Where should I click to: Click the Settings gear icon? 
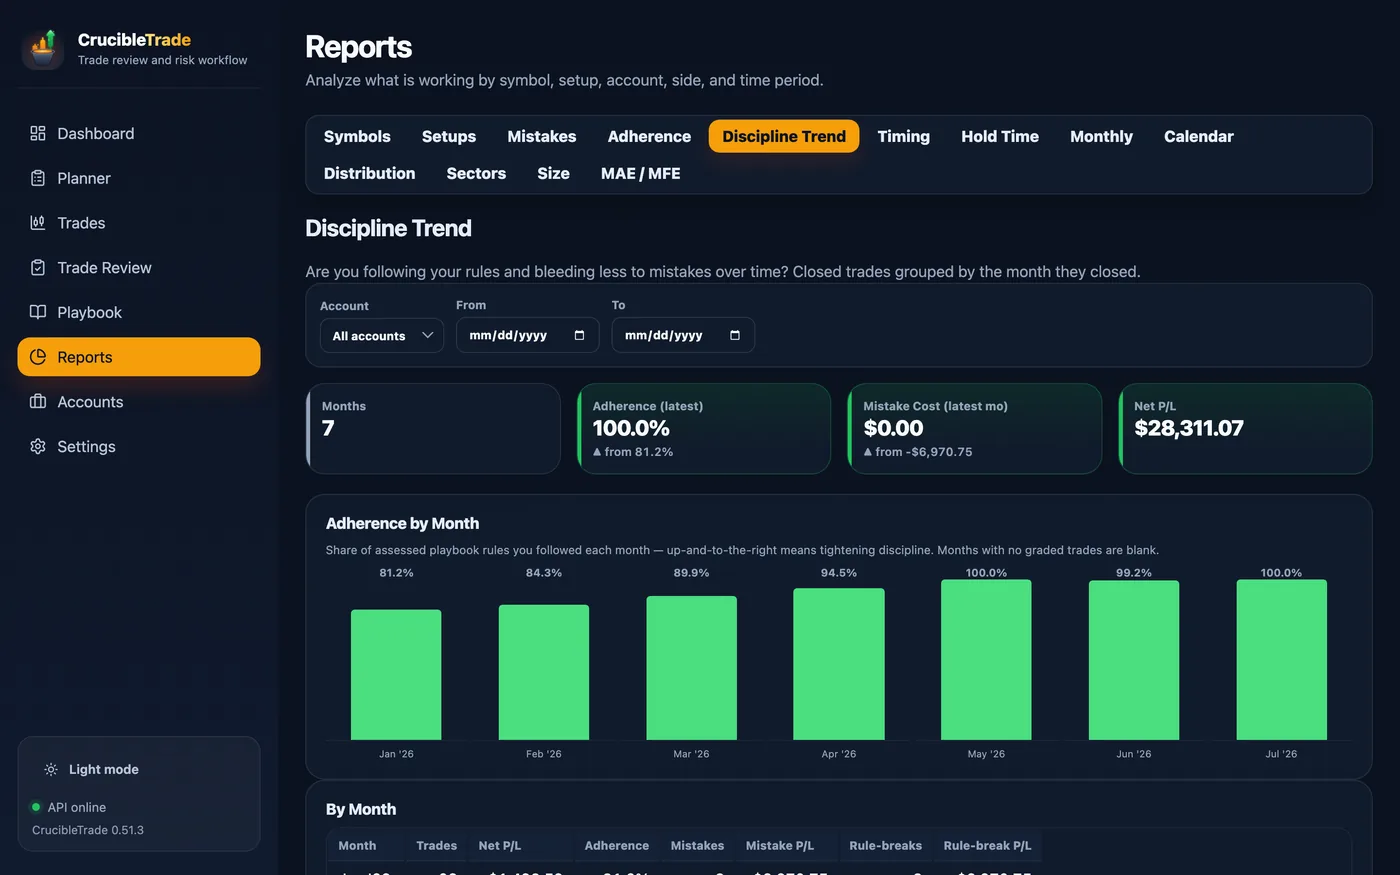tap(38, 447)
